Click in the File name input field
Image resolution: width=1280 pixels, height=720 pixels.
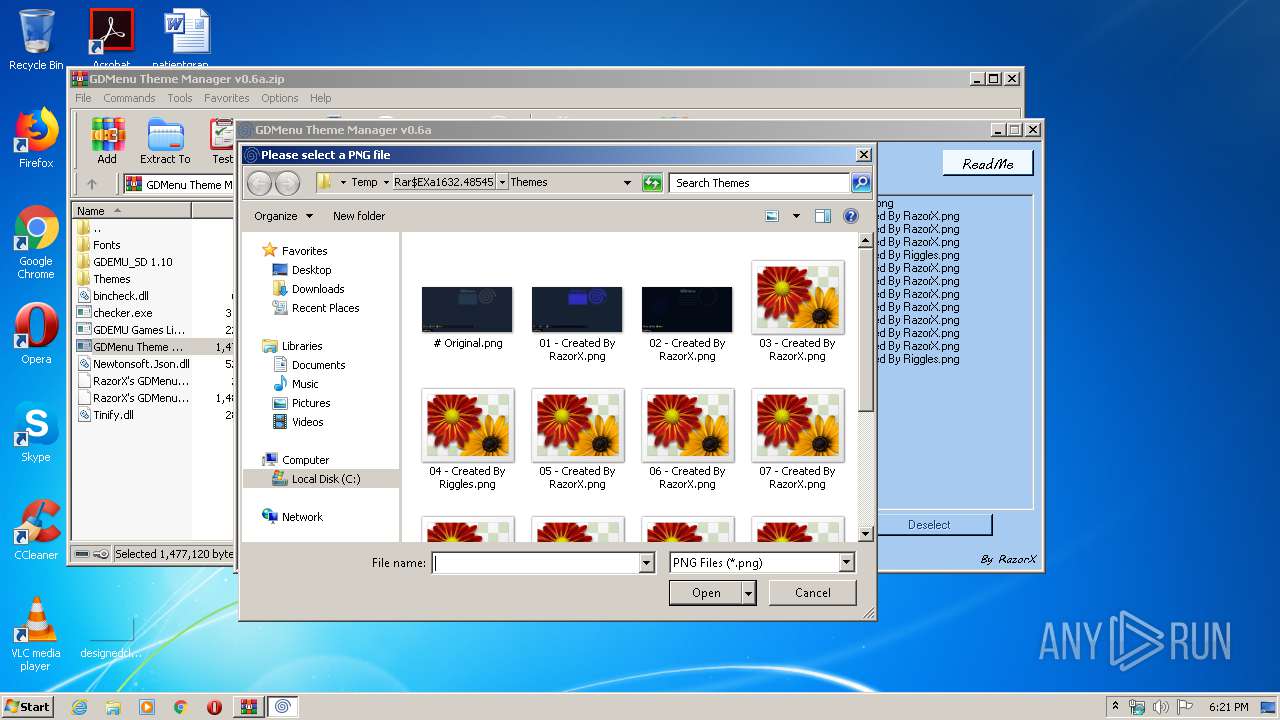pyautogui.click(x=536, y=563)
